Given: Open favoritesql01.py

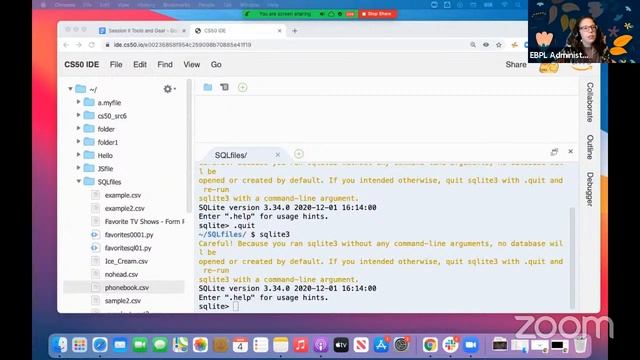Looking at the screenshot, I should click(x=128, y=248).
